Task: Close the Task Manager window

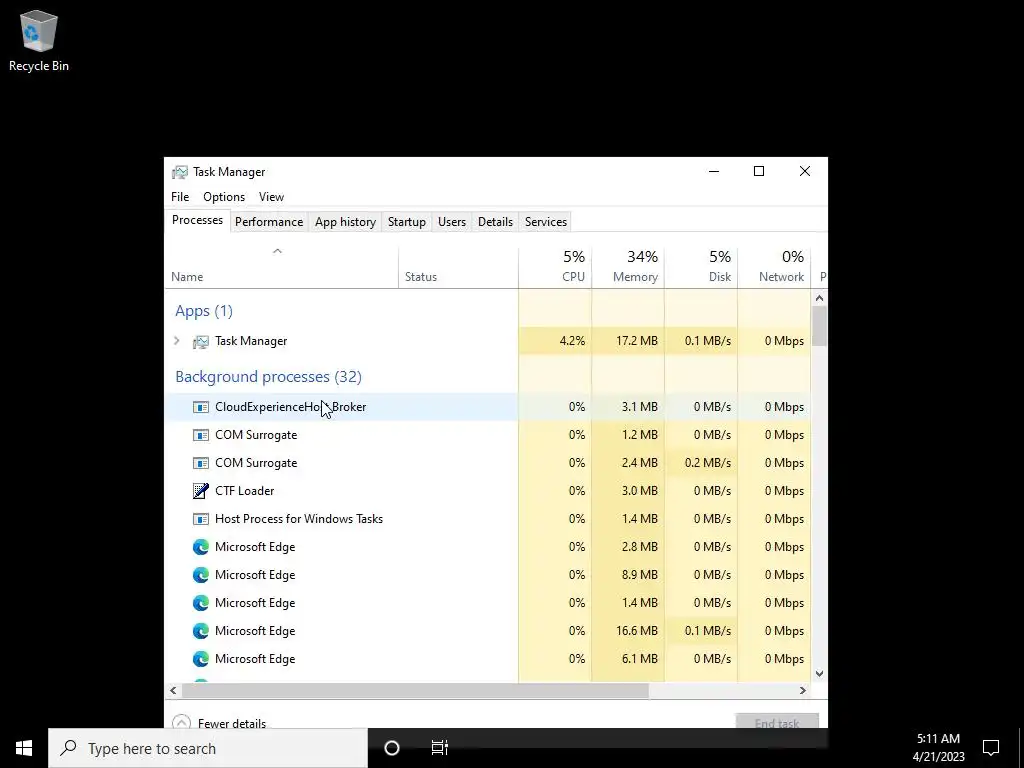Action: 805,171
